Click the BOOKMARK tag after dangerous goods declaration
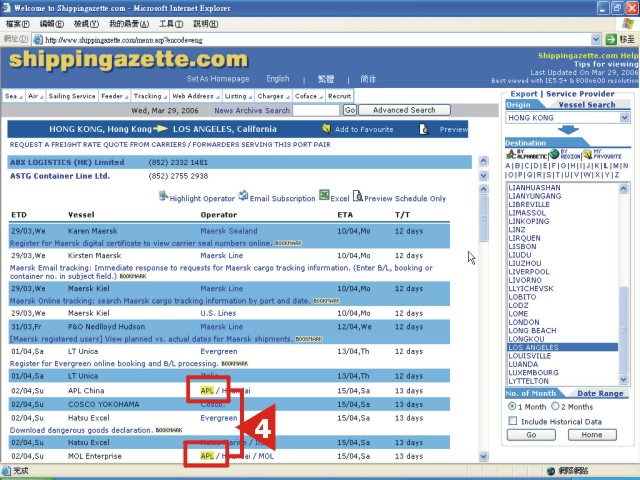The height and width of the screenshot is (480, 640). [169, 430]
